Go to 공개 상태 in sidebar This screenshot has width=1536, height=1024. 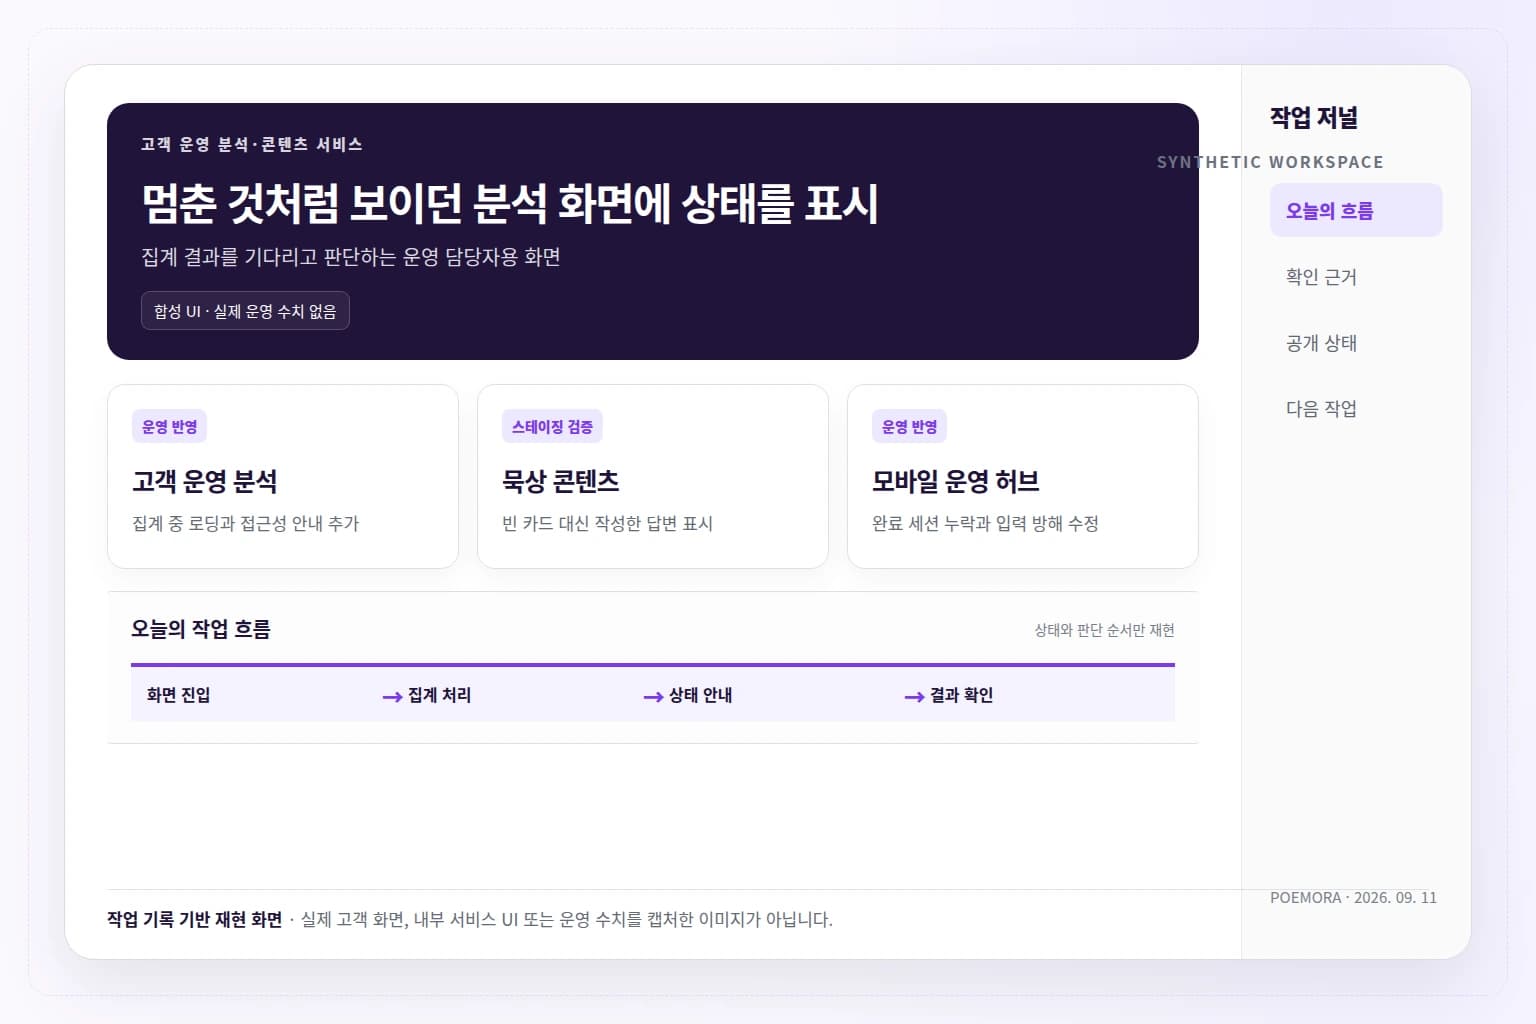click(1356, 343)
